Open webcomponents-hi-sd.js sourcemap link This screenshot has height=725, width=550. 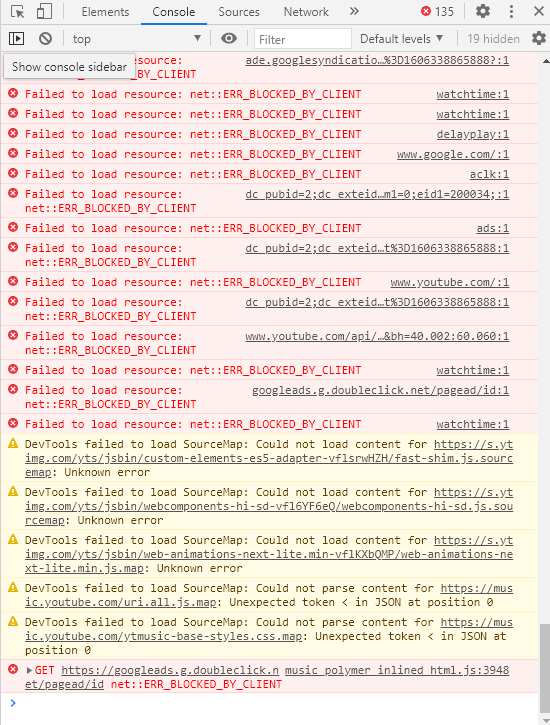(x=269, y=506)
